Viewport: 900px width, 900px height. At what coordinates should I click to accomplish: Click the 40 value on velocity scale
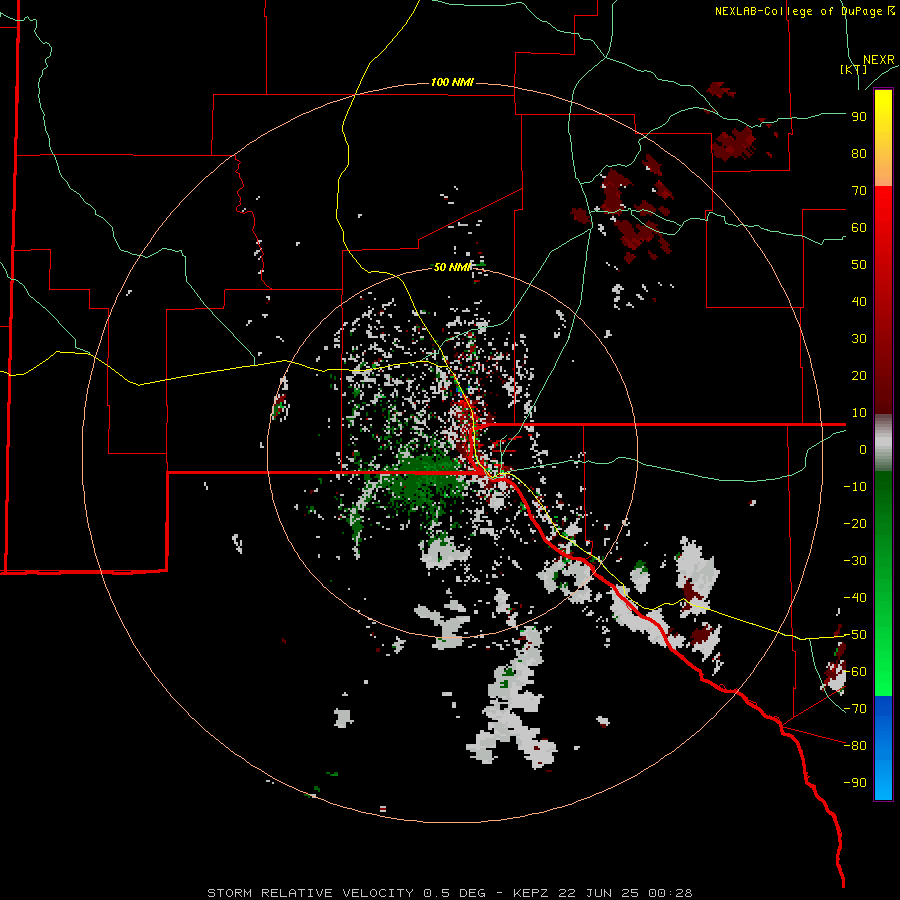[859, 302]
